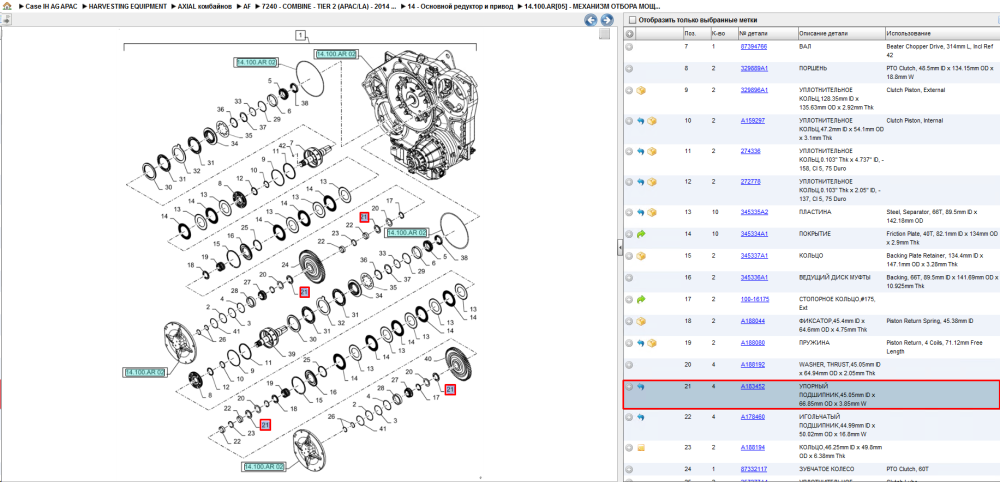Sort by 'Поз.' column header
This screenshot has width=1000, height=482.
[695, 33]
